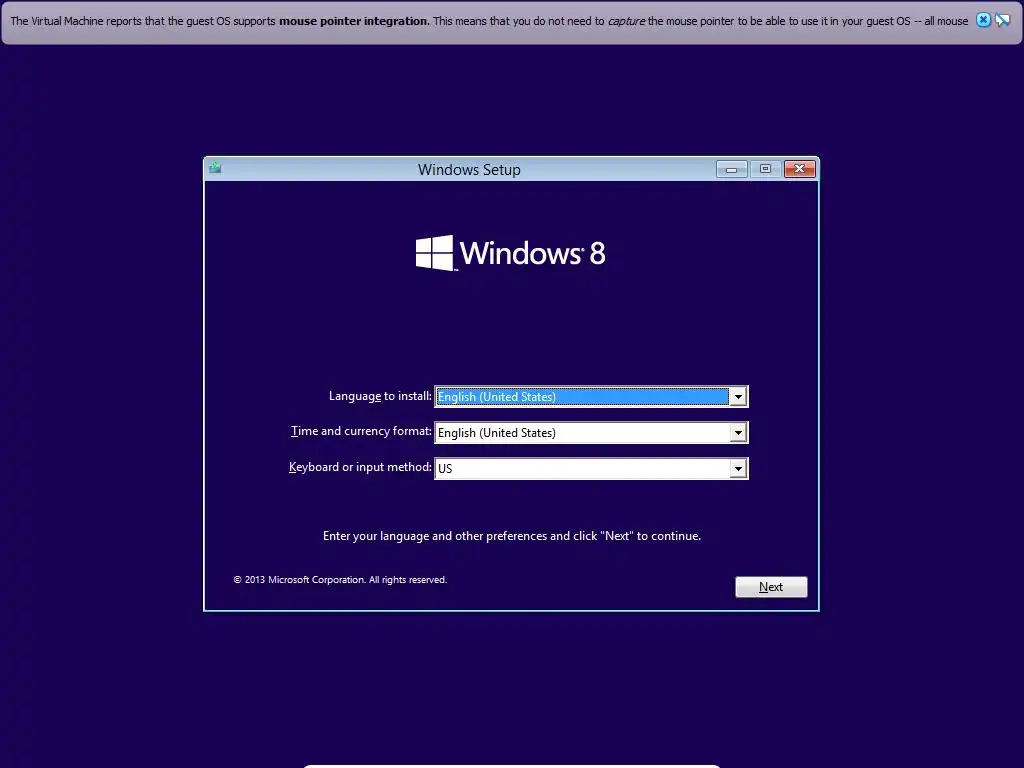The width and height of the screenshot is (1024, 768).
Task: Click the Language to install label
Action: point(380,396)
